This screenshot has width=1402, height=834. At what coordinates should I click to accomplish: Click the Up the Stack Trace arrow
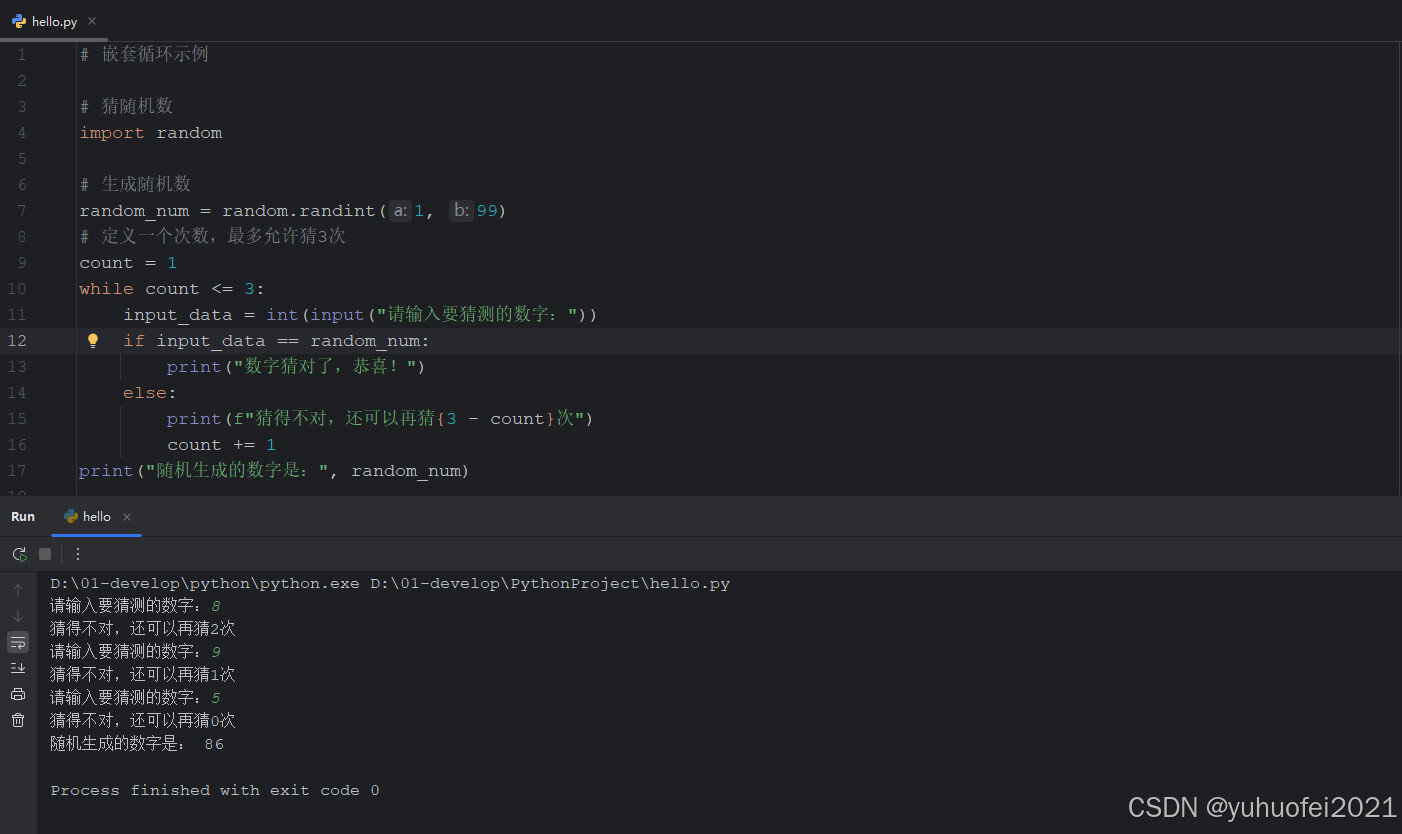pyautogui.click(x=18, y=590)
